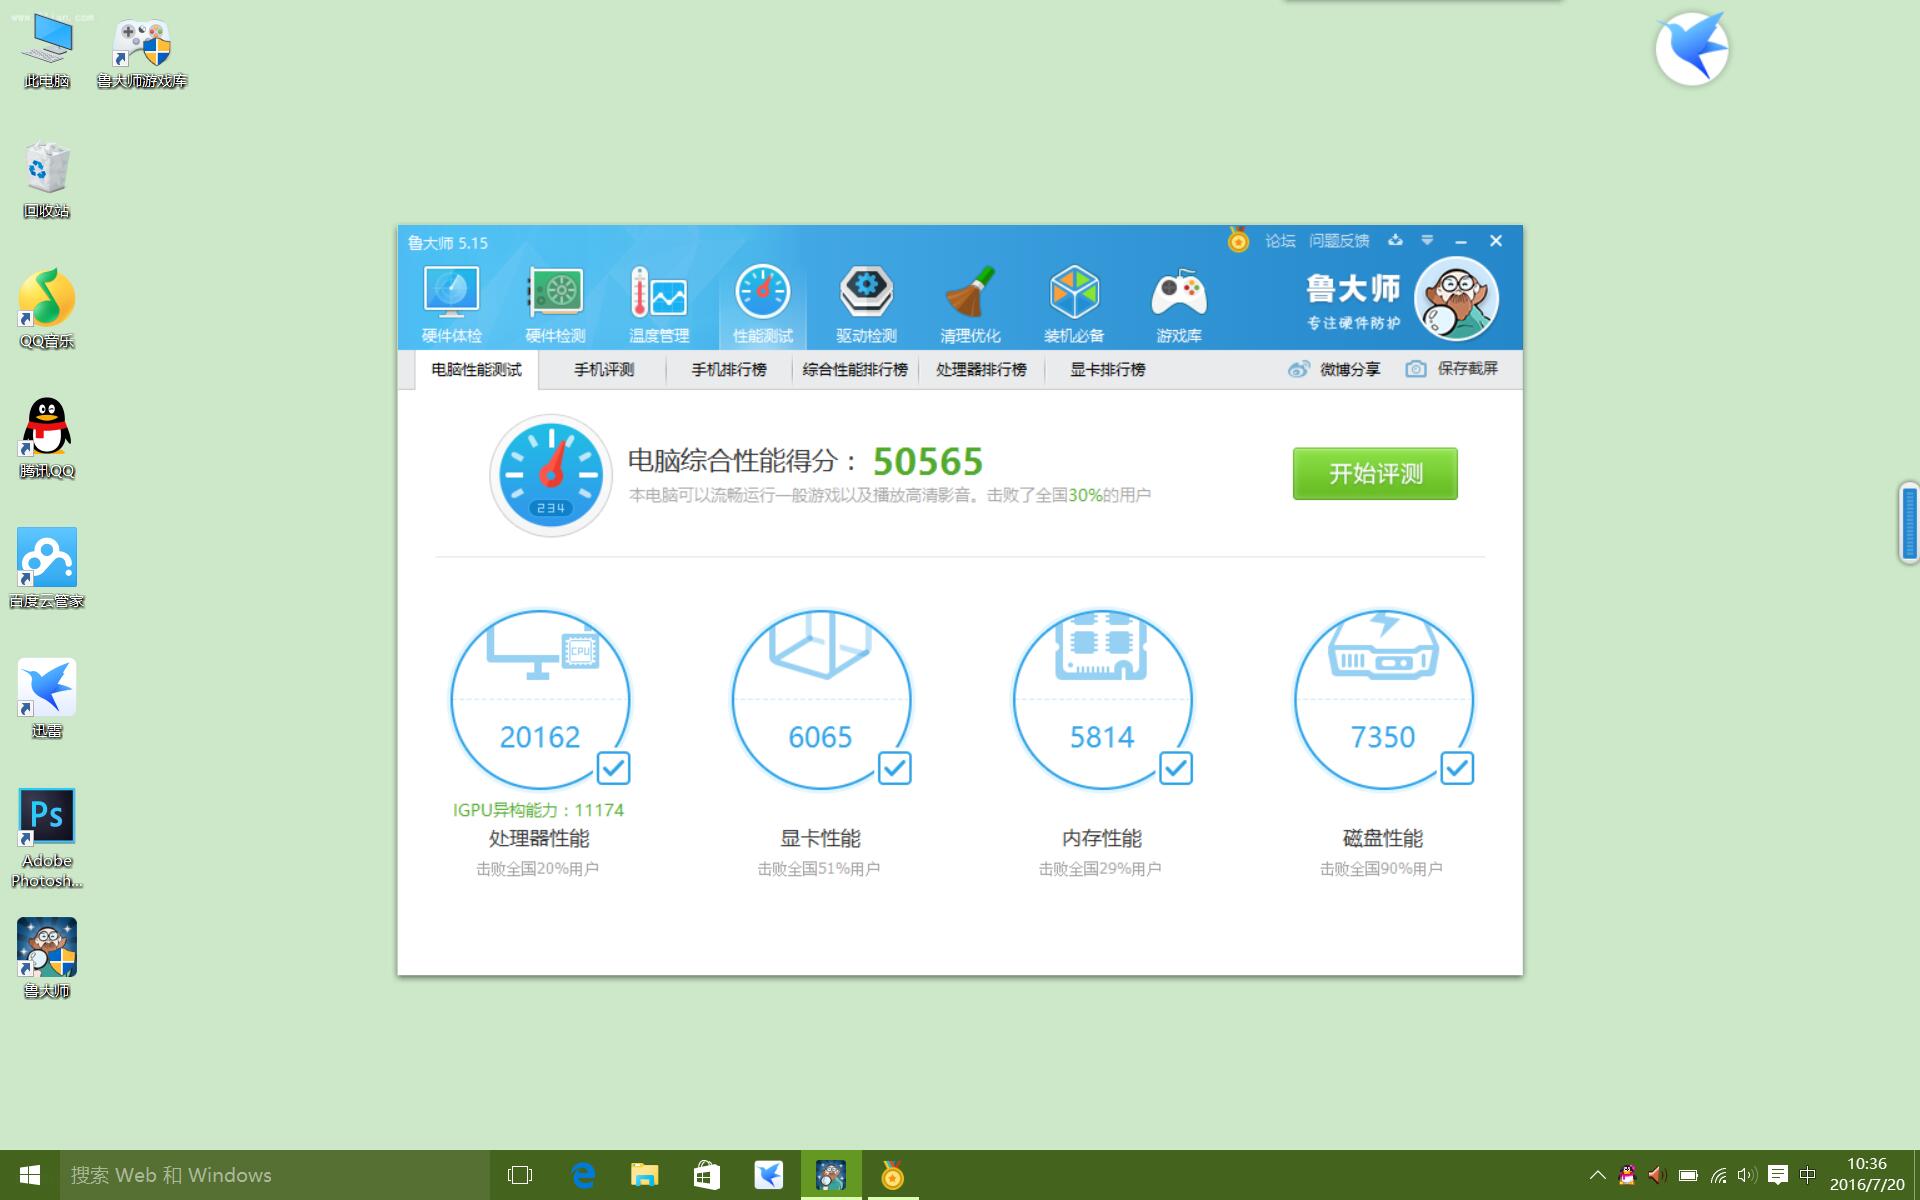Click 鲁大师 taskbar button
The width and height of the screenshot is (1920, 1200).
[831, 1175]
